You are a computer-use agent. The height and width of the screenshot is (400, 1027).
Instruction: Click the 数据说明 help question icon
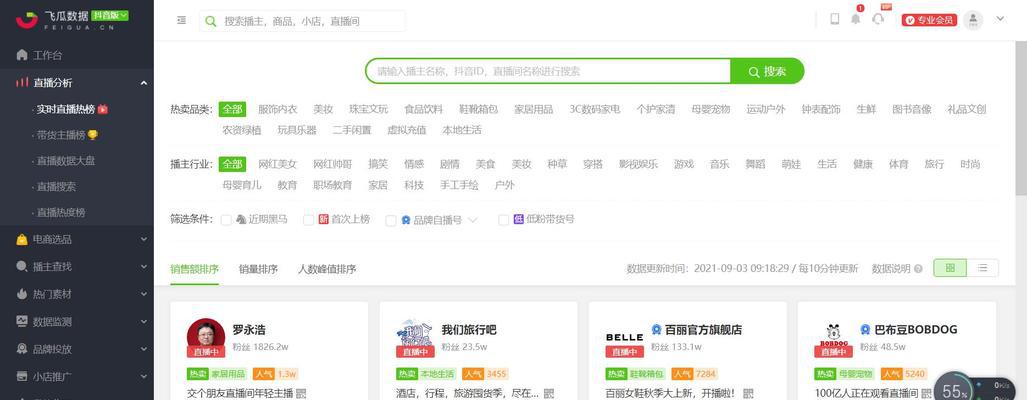pyautogui.click(x=918, y=269)
